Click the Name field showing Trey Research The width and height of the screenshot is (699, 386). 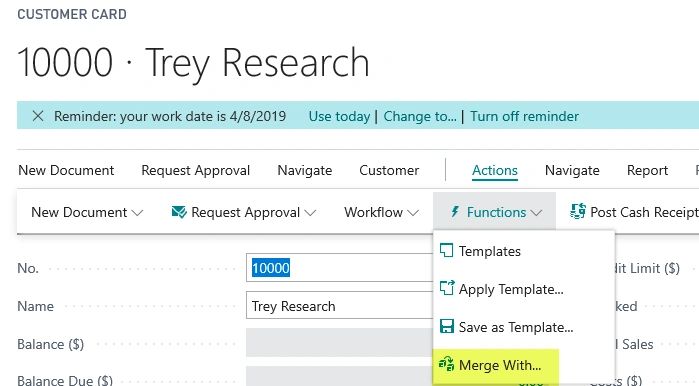339,306
